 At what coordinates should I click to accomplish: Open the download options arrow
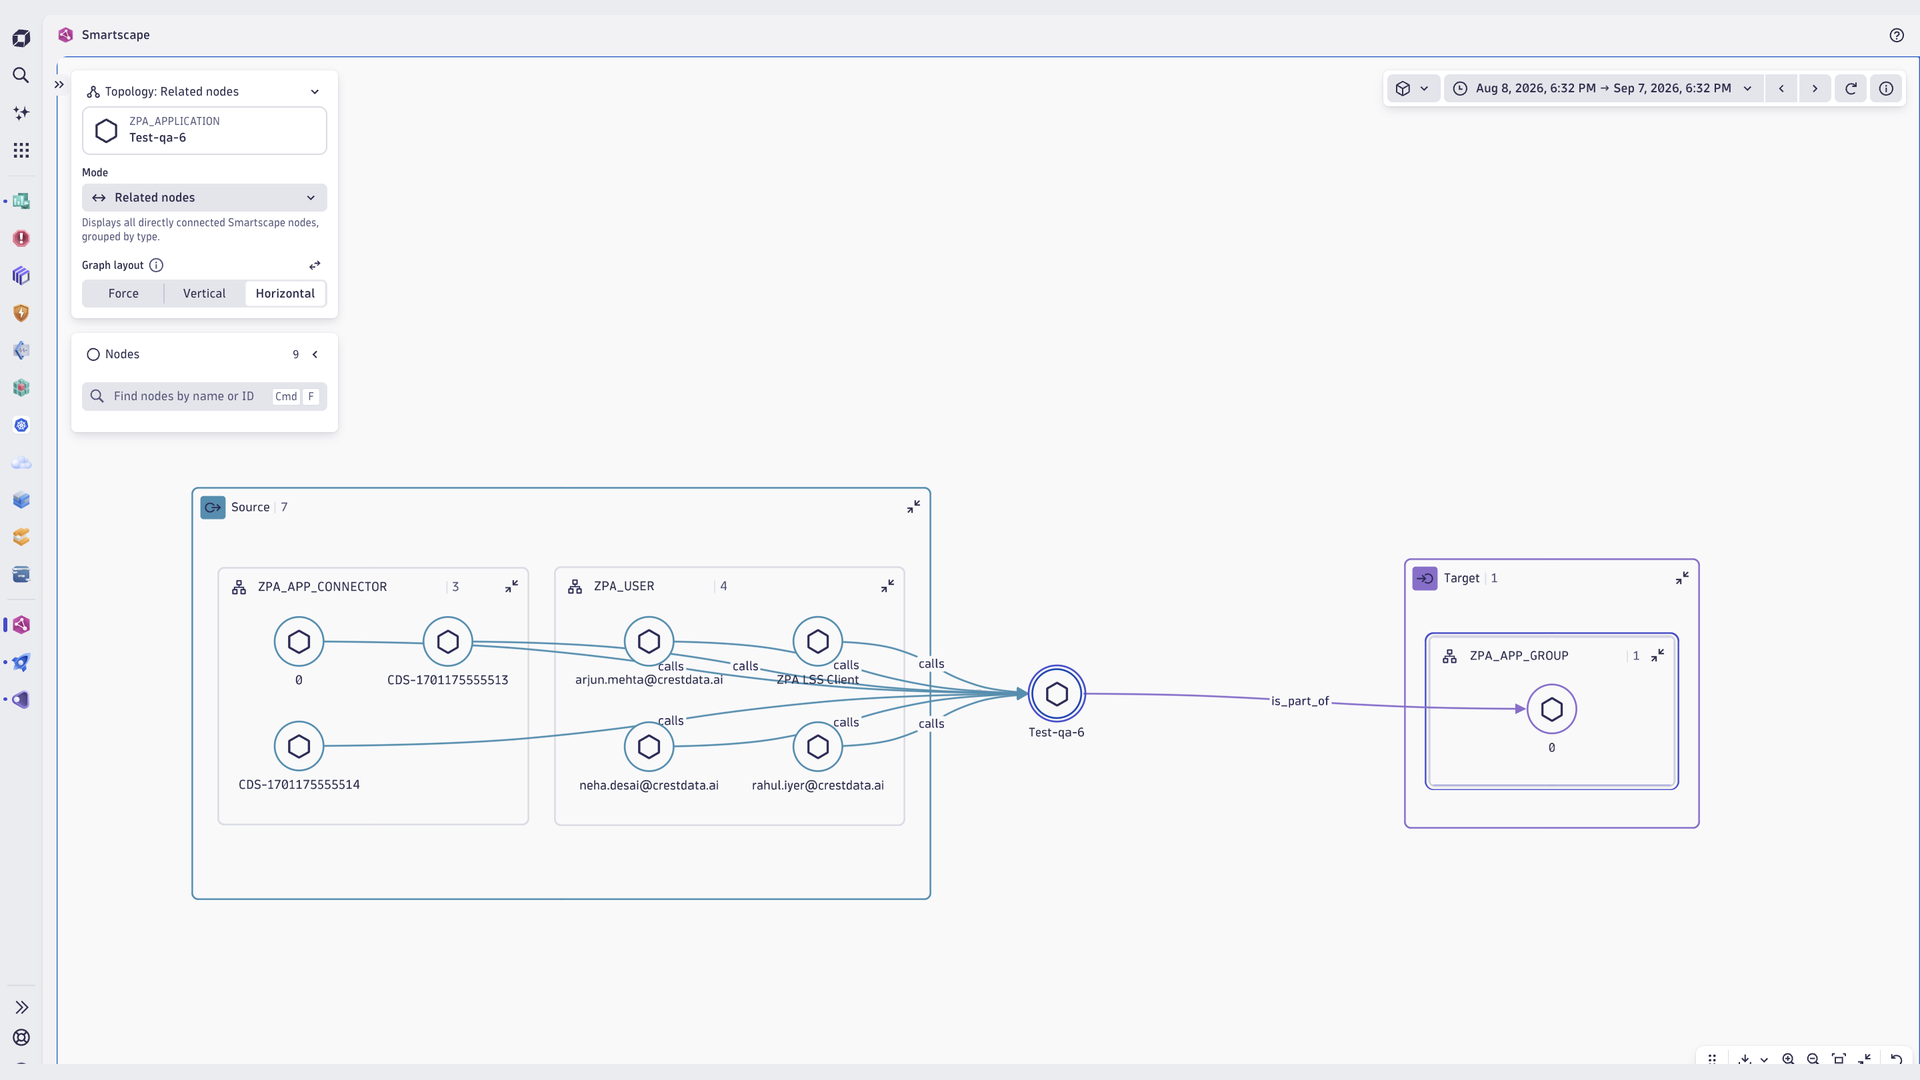coord(1764,1059)
